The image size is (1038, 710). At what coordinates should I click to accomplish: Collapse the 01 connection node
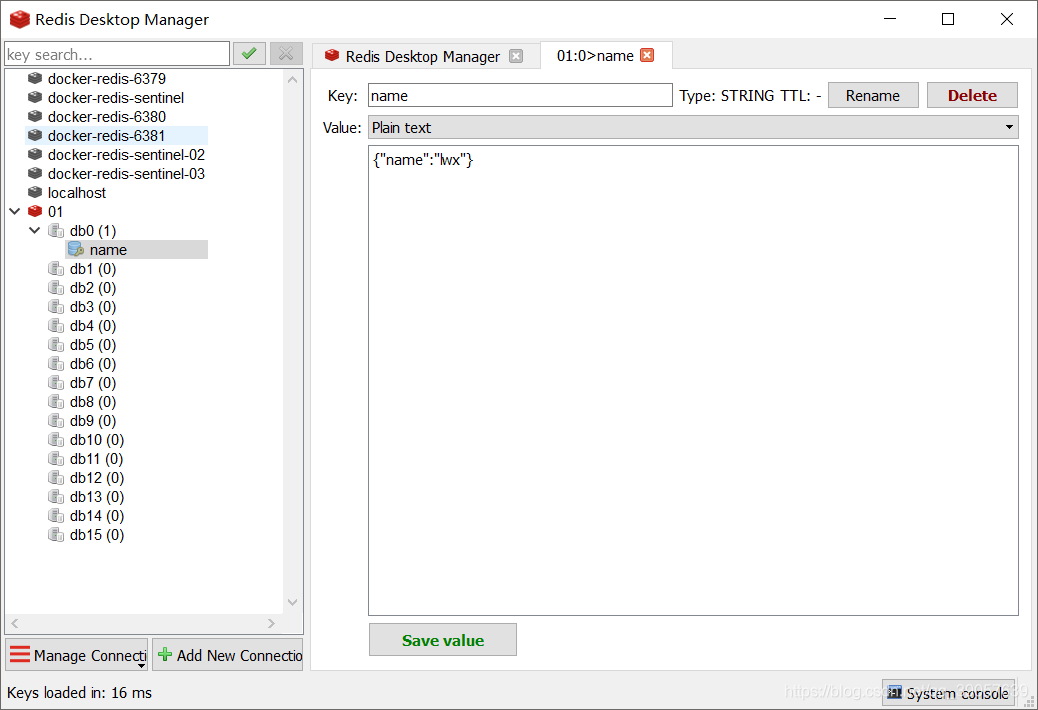tap(15, 212)
